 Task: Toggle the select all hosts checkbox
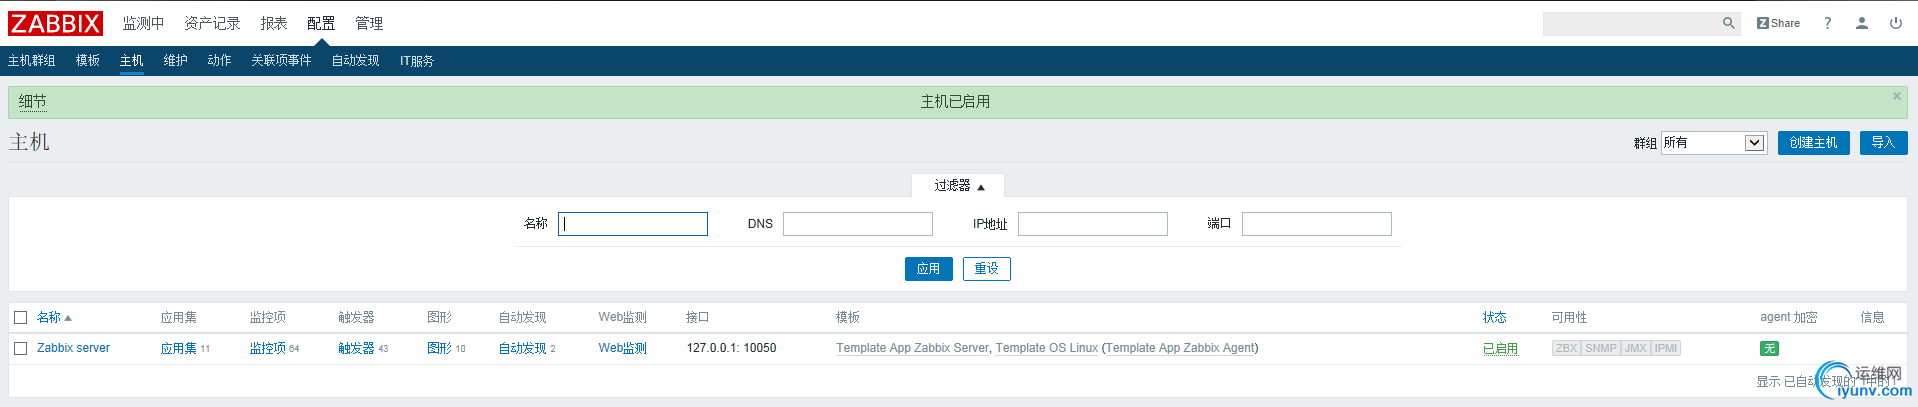pos(20,318)
